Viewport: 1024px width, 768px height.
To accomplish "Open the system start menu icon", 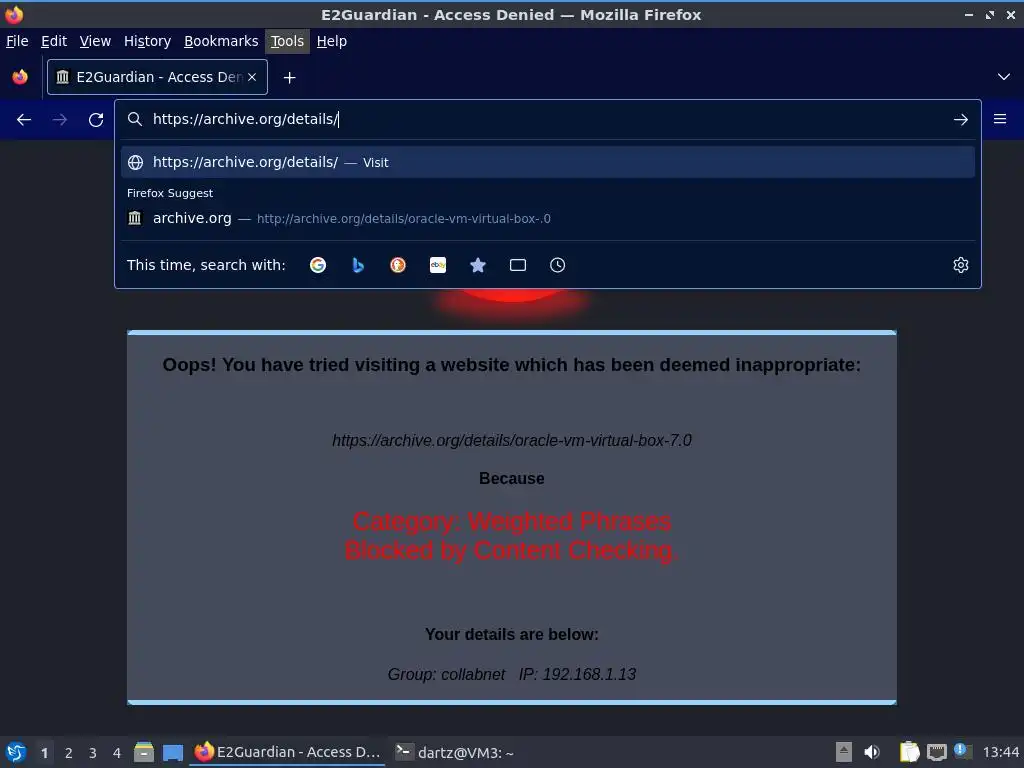I will coord(16,752).
